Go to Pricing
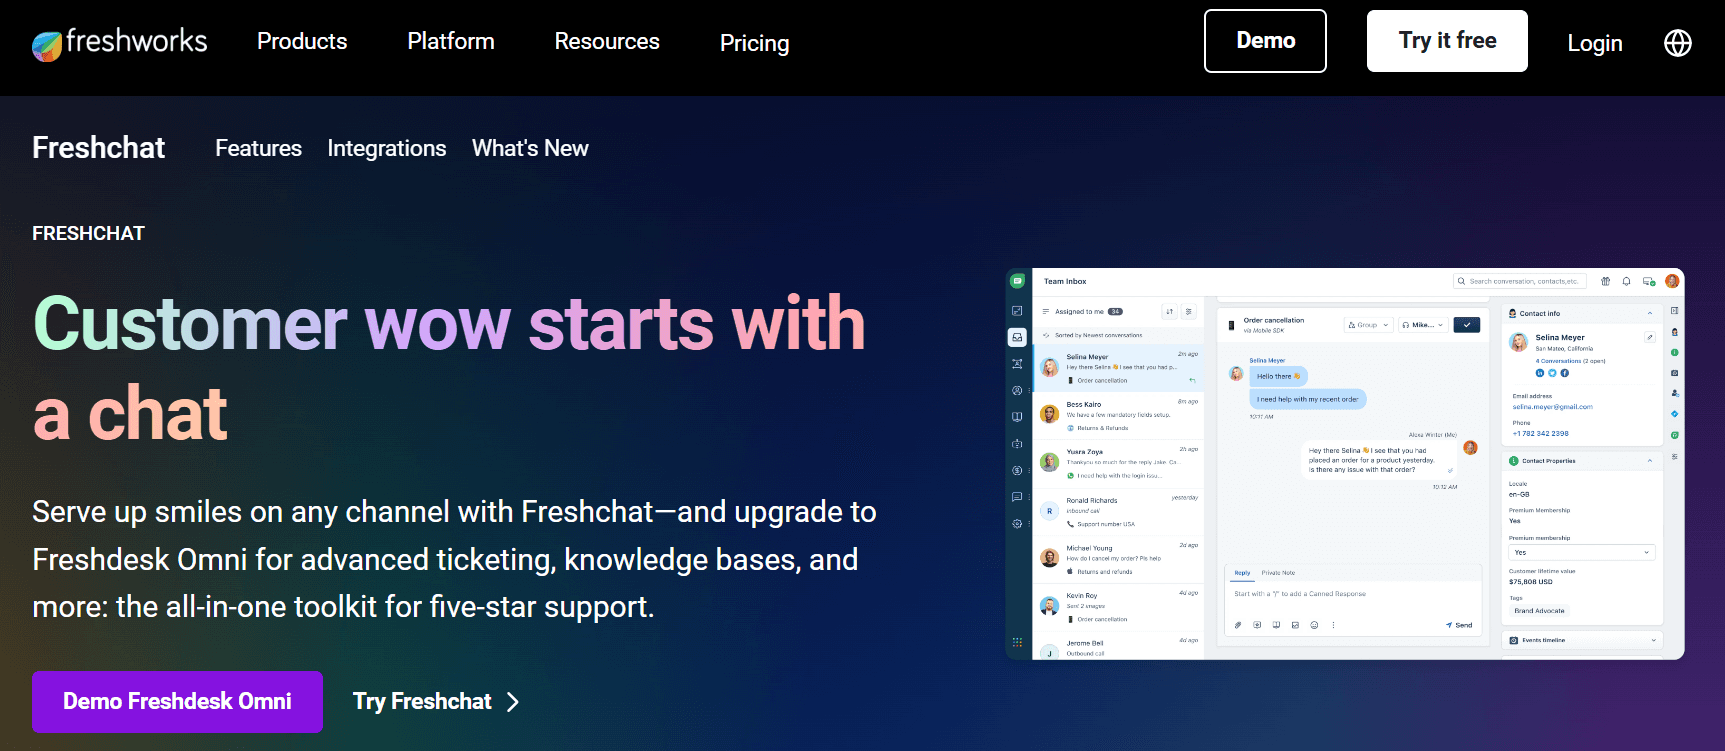Viewport: 1725px width, 751px height. tap(755, 43)
